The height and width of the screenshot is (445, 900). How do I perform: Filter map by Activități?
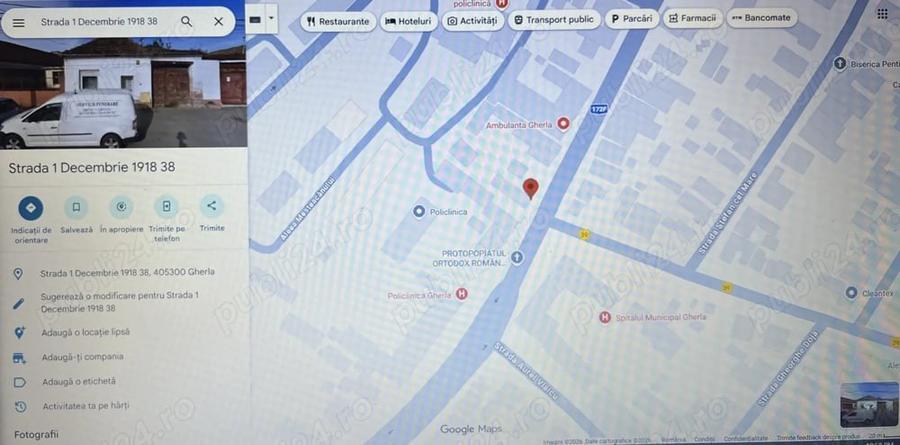[472, 21]
